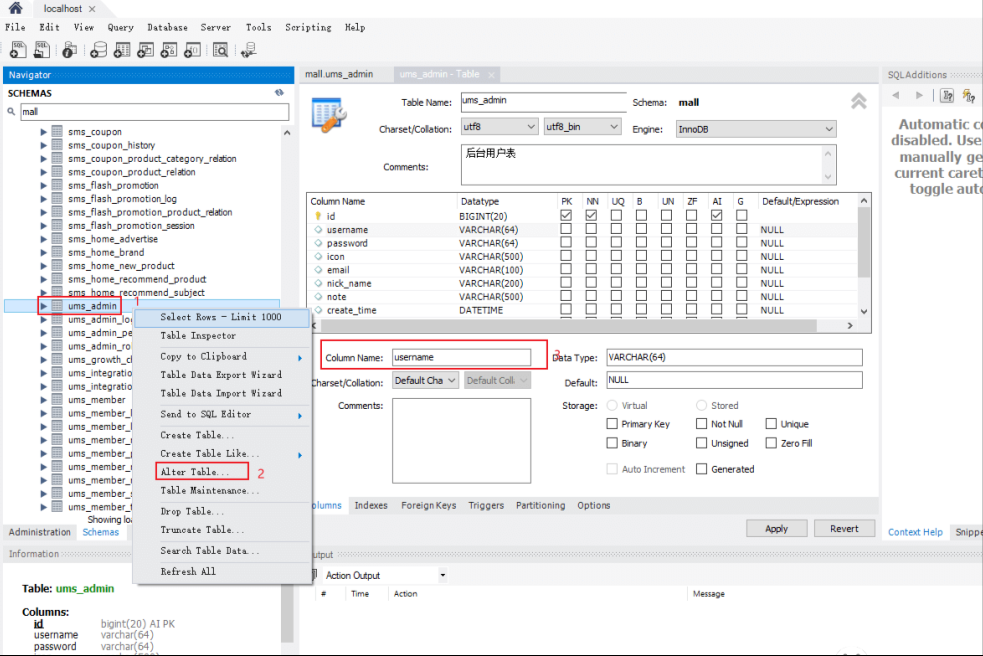Open the Context Help tab
Viewport: 983px width, 656px height.
pyautogui.click(x=915, y=532)
